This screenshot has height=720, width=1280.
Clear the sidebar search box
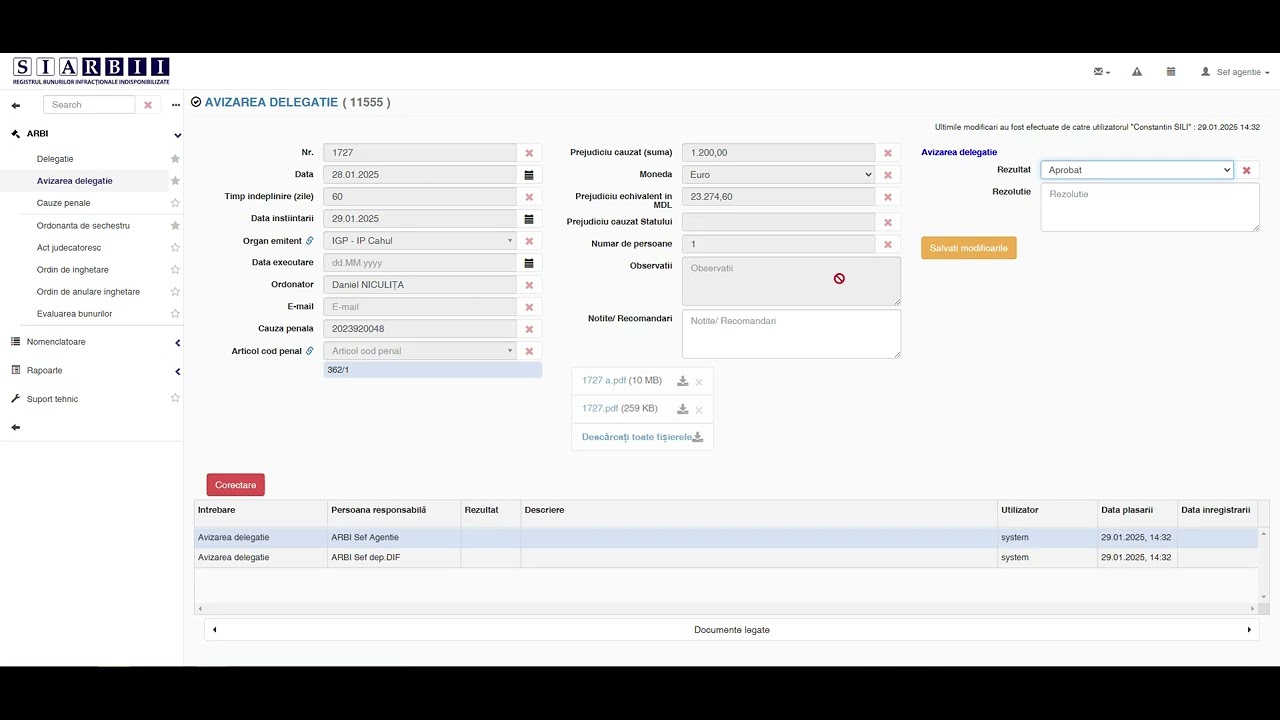(148, 105)
